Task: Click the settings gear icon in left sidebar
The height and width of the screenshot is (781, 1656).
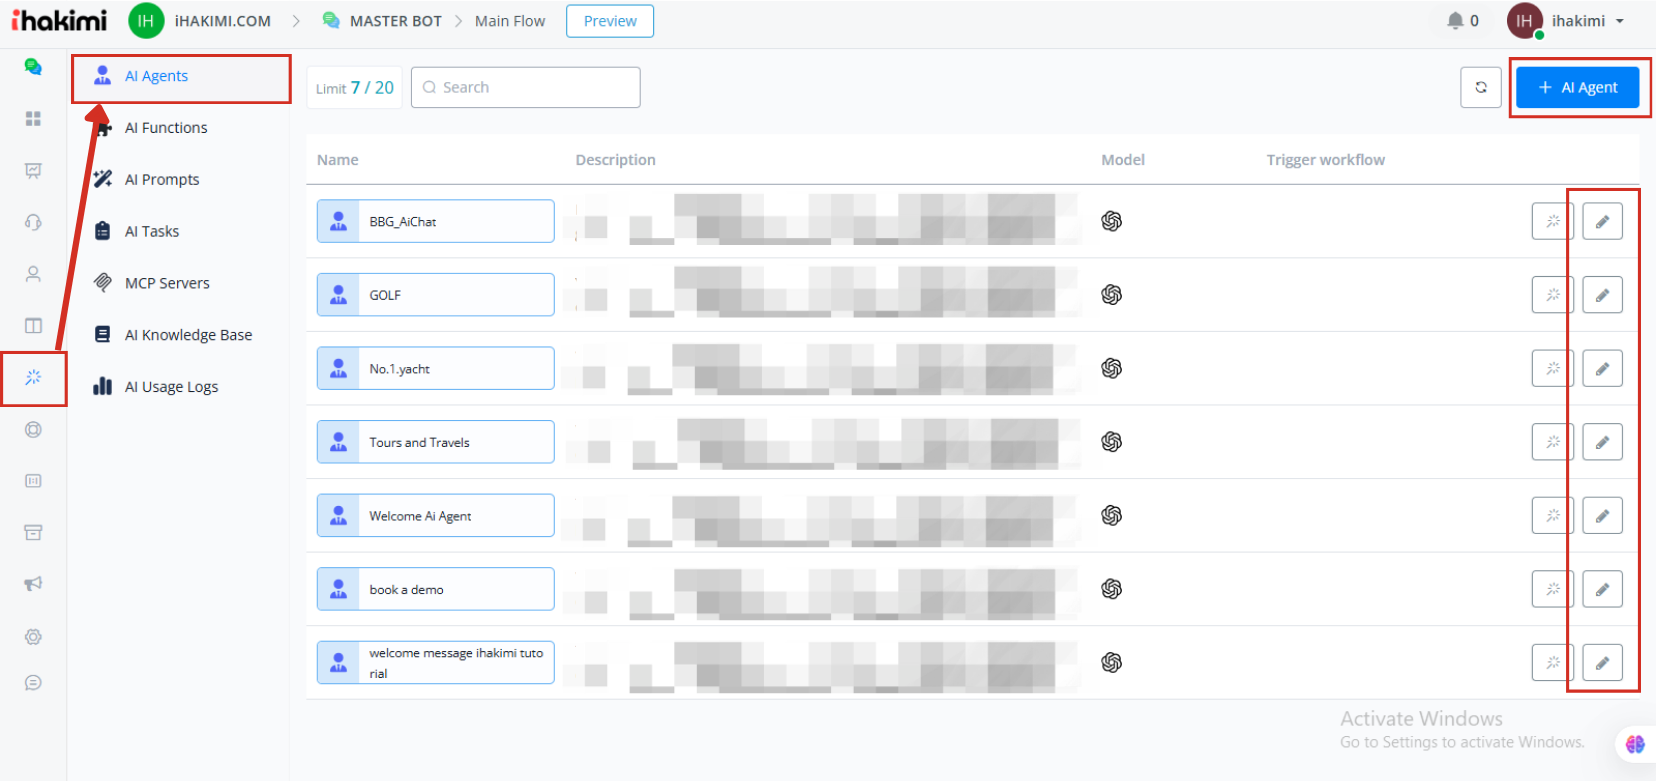Action: coord(33,637)
